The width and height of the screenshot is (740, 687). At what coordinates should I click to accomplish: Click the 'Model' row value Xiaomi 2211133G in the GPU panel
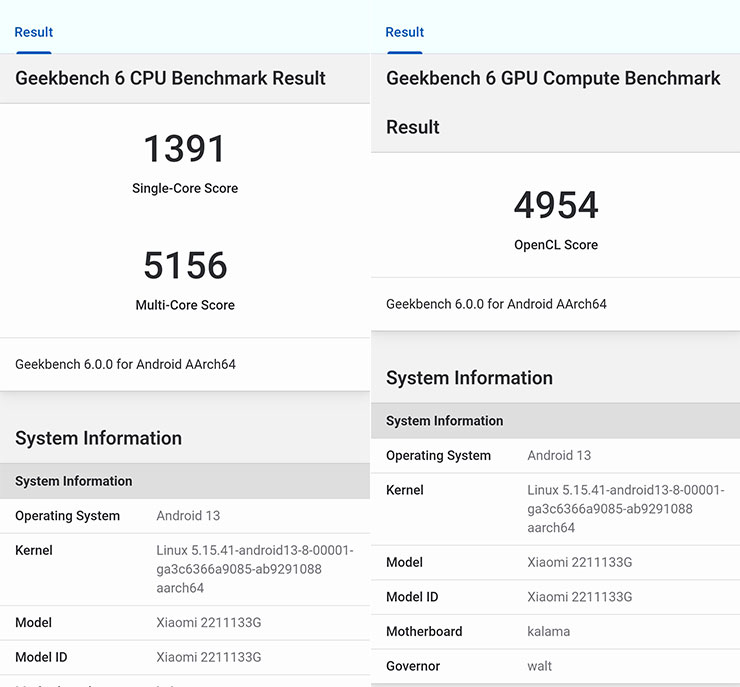click(x=580, y=562)
